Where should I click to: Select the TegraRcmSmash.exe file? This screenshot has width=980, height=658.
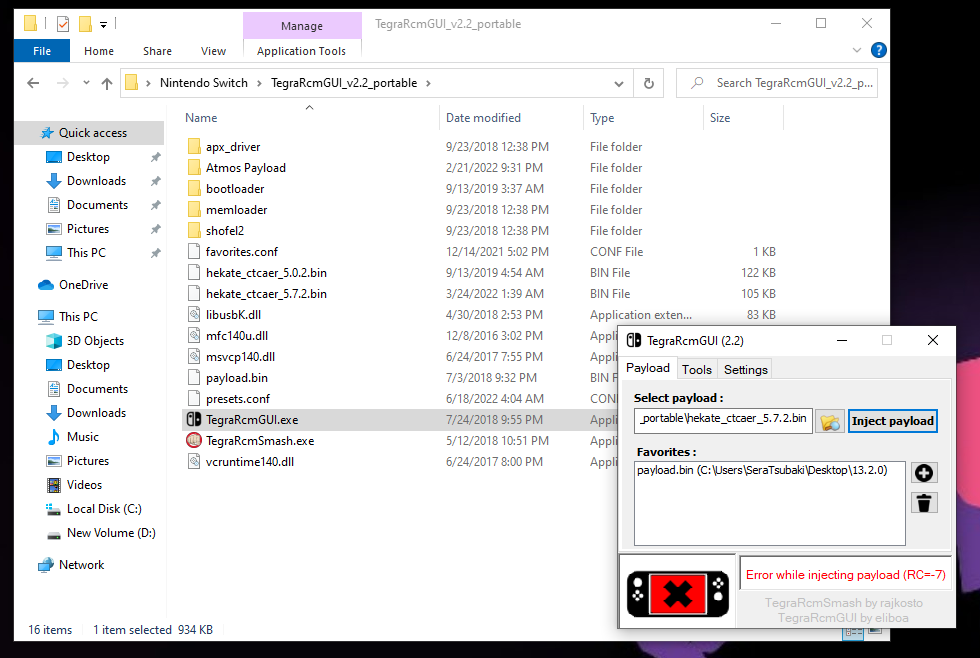pos(259,441)
